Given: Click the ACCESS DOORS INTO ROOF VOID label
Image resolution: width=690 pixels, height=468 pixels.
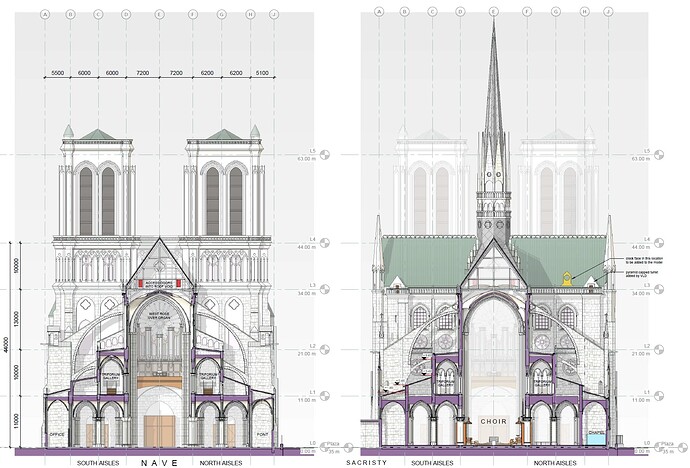Looking at the screenshot, I should tap(159, 284).
